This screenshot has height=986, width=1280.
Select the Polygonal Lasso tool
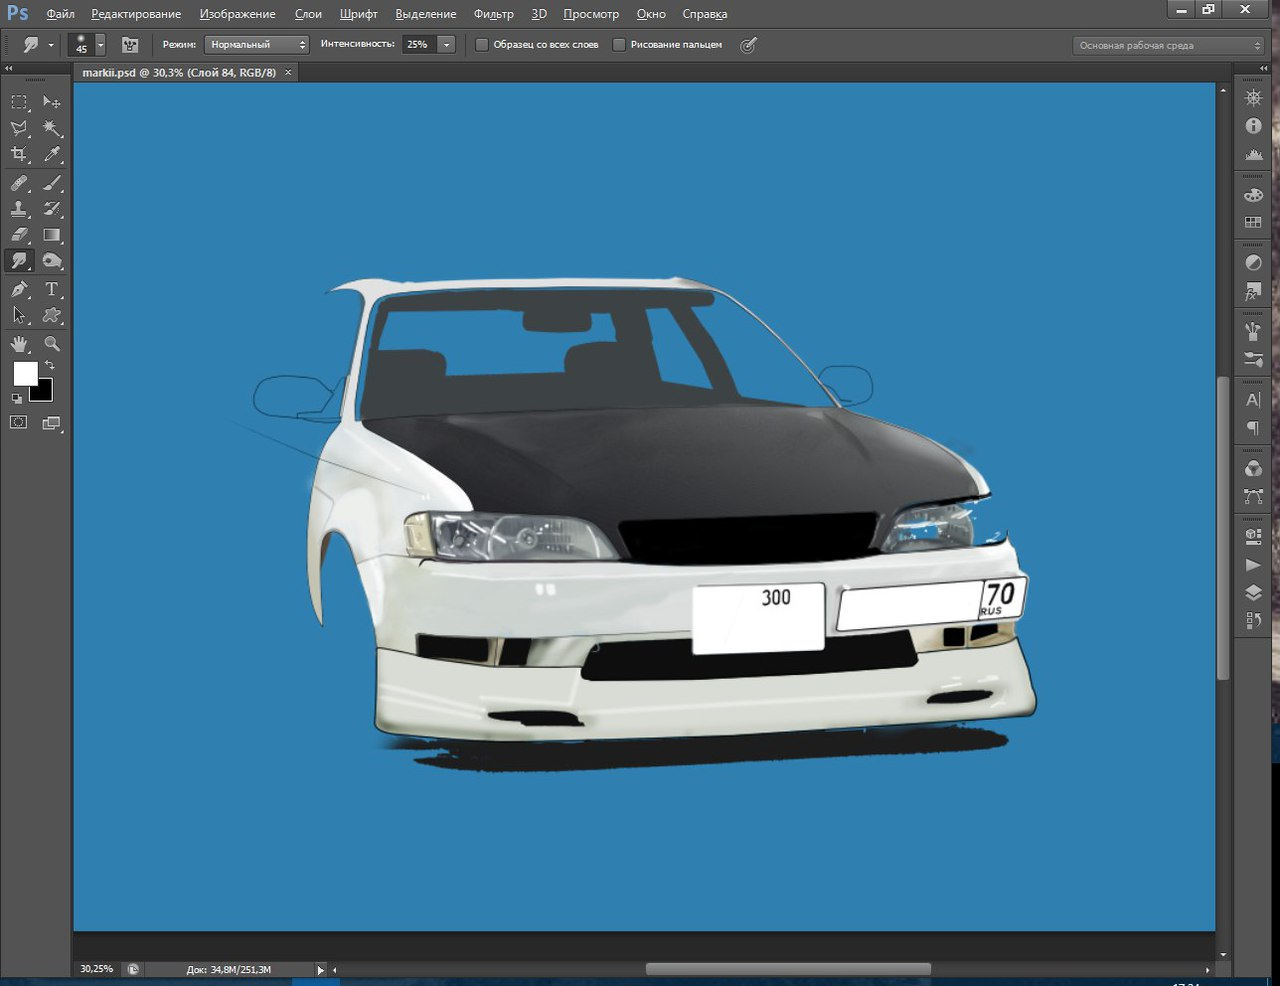pos(19,128)
